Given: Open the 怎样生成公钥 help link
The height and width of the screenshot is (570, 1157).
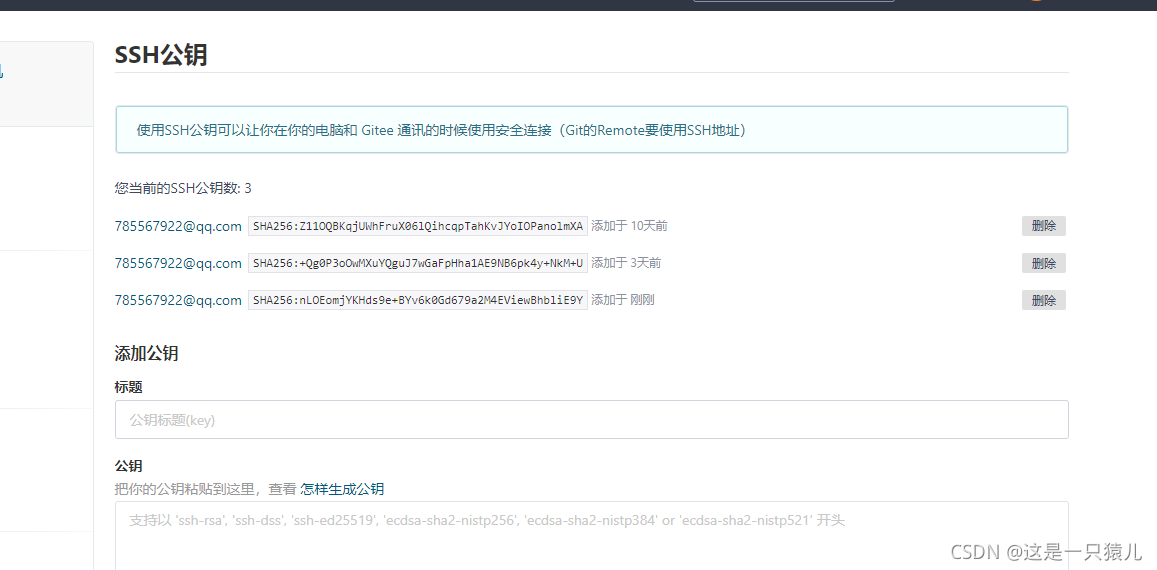Looking at the screenshot, I should point(342,489).
